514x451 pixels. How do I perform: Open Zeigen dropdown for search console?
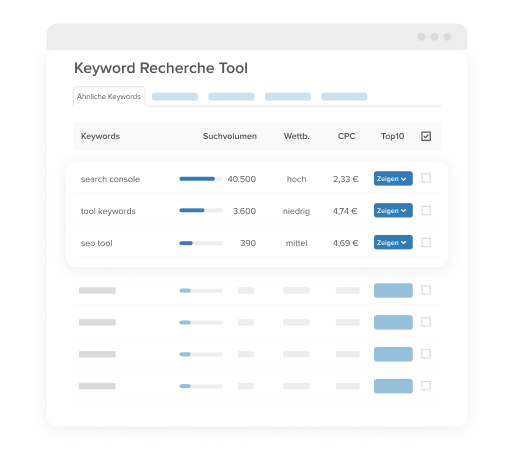tap(393, 178)
